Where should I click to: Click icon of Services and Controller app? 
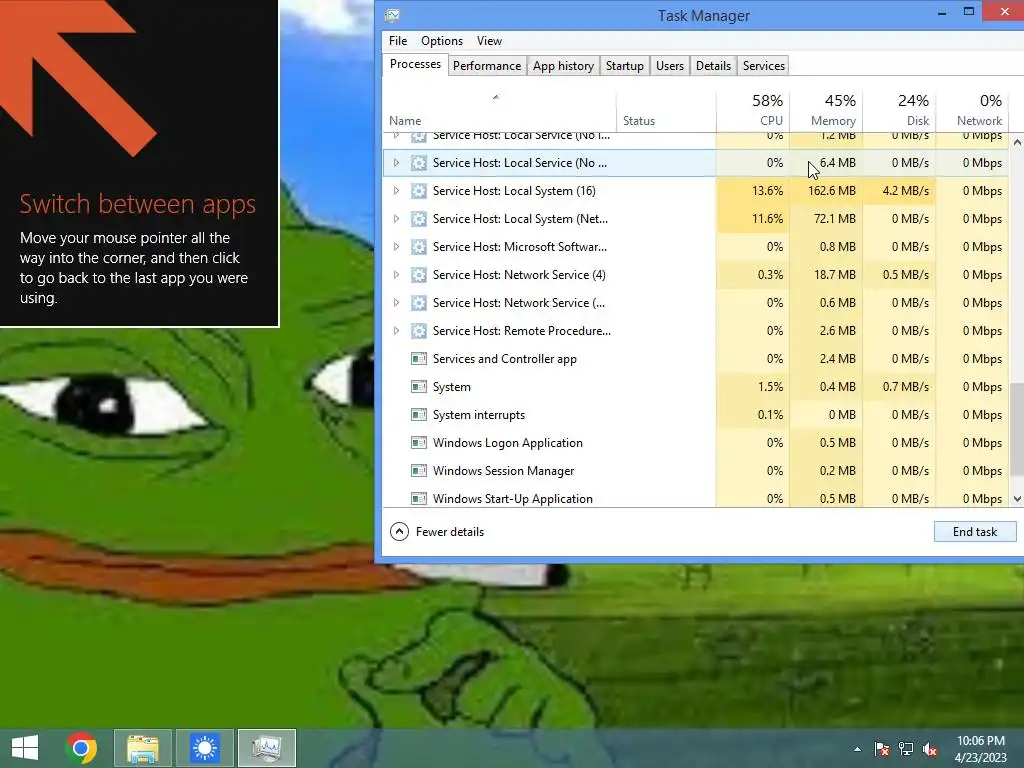coord(419,359)
